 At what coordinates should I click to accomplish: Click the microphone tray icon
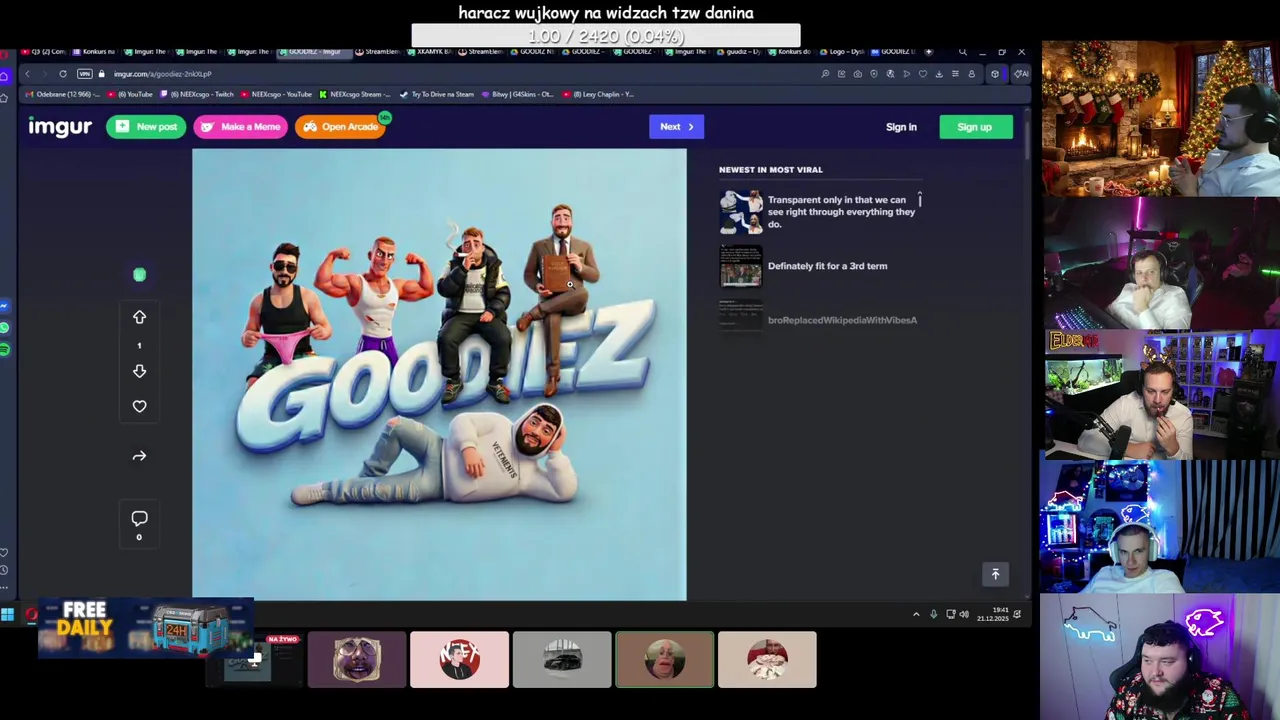point(934,614)
